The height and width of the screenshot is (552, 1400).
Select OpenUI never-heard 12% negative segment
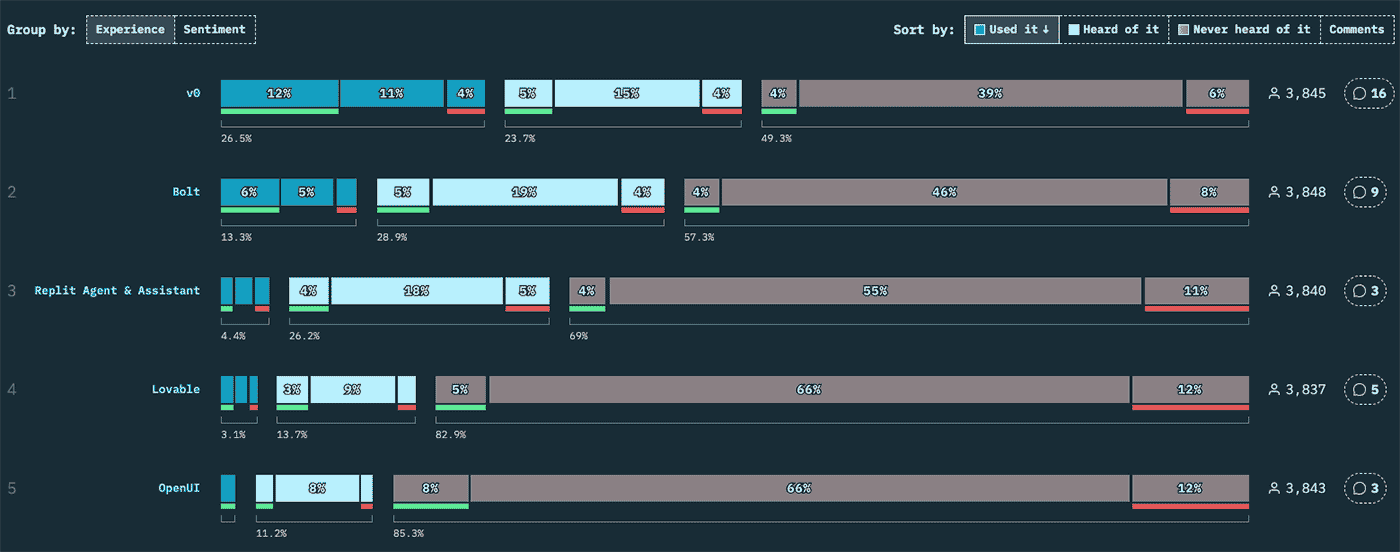click(1190, 488)
